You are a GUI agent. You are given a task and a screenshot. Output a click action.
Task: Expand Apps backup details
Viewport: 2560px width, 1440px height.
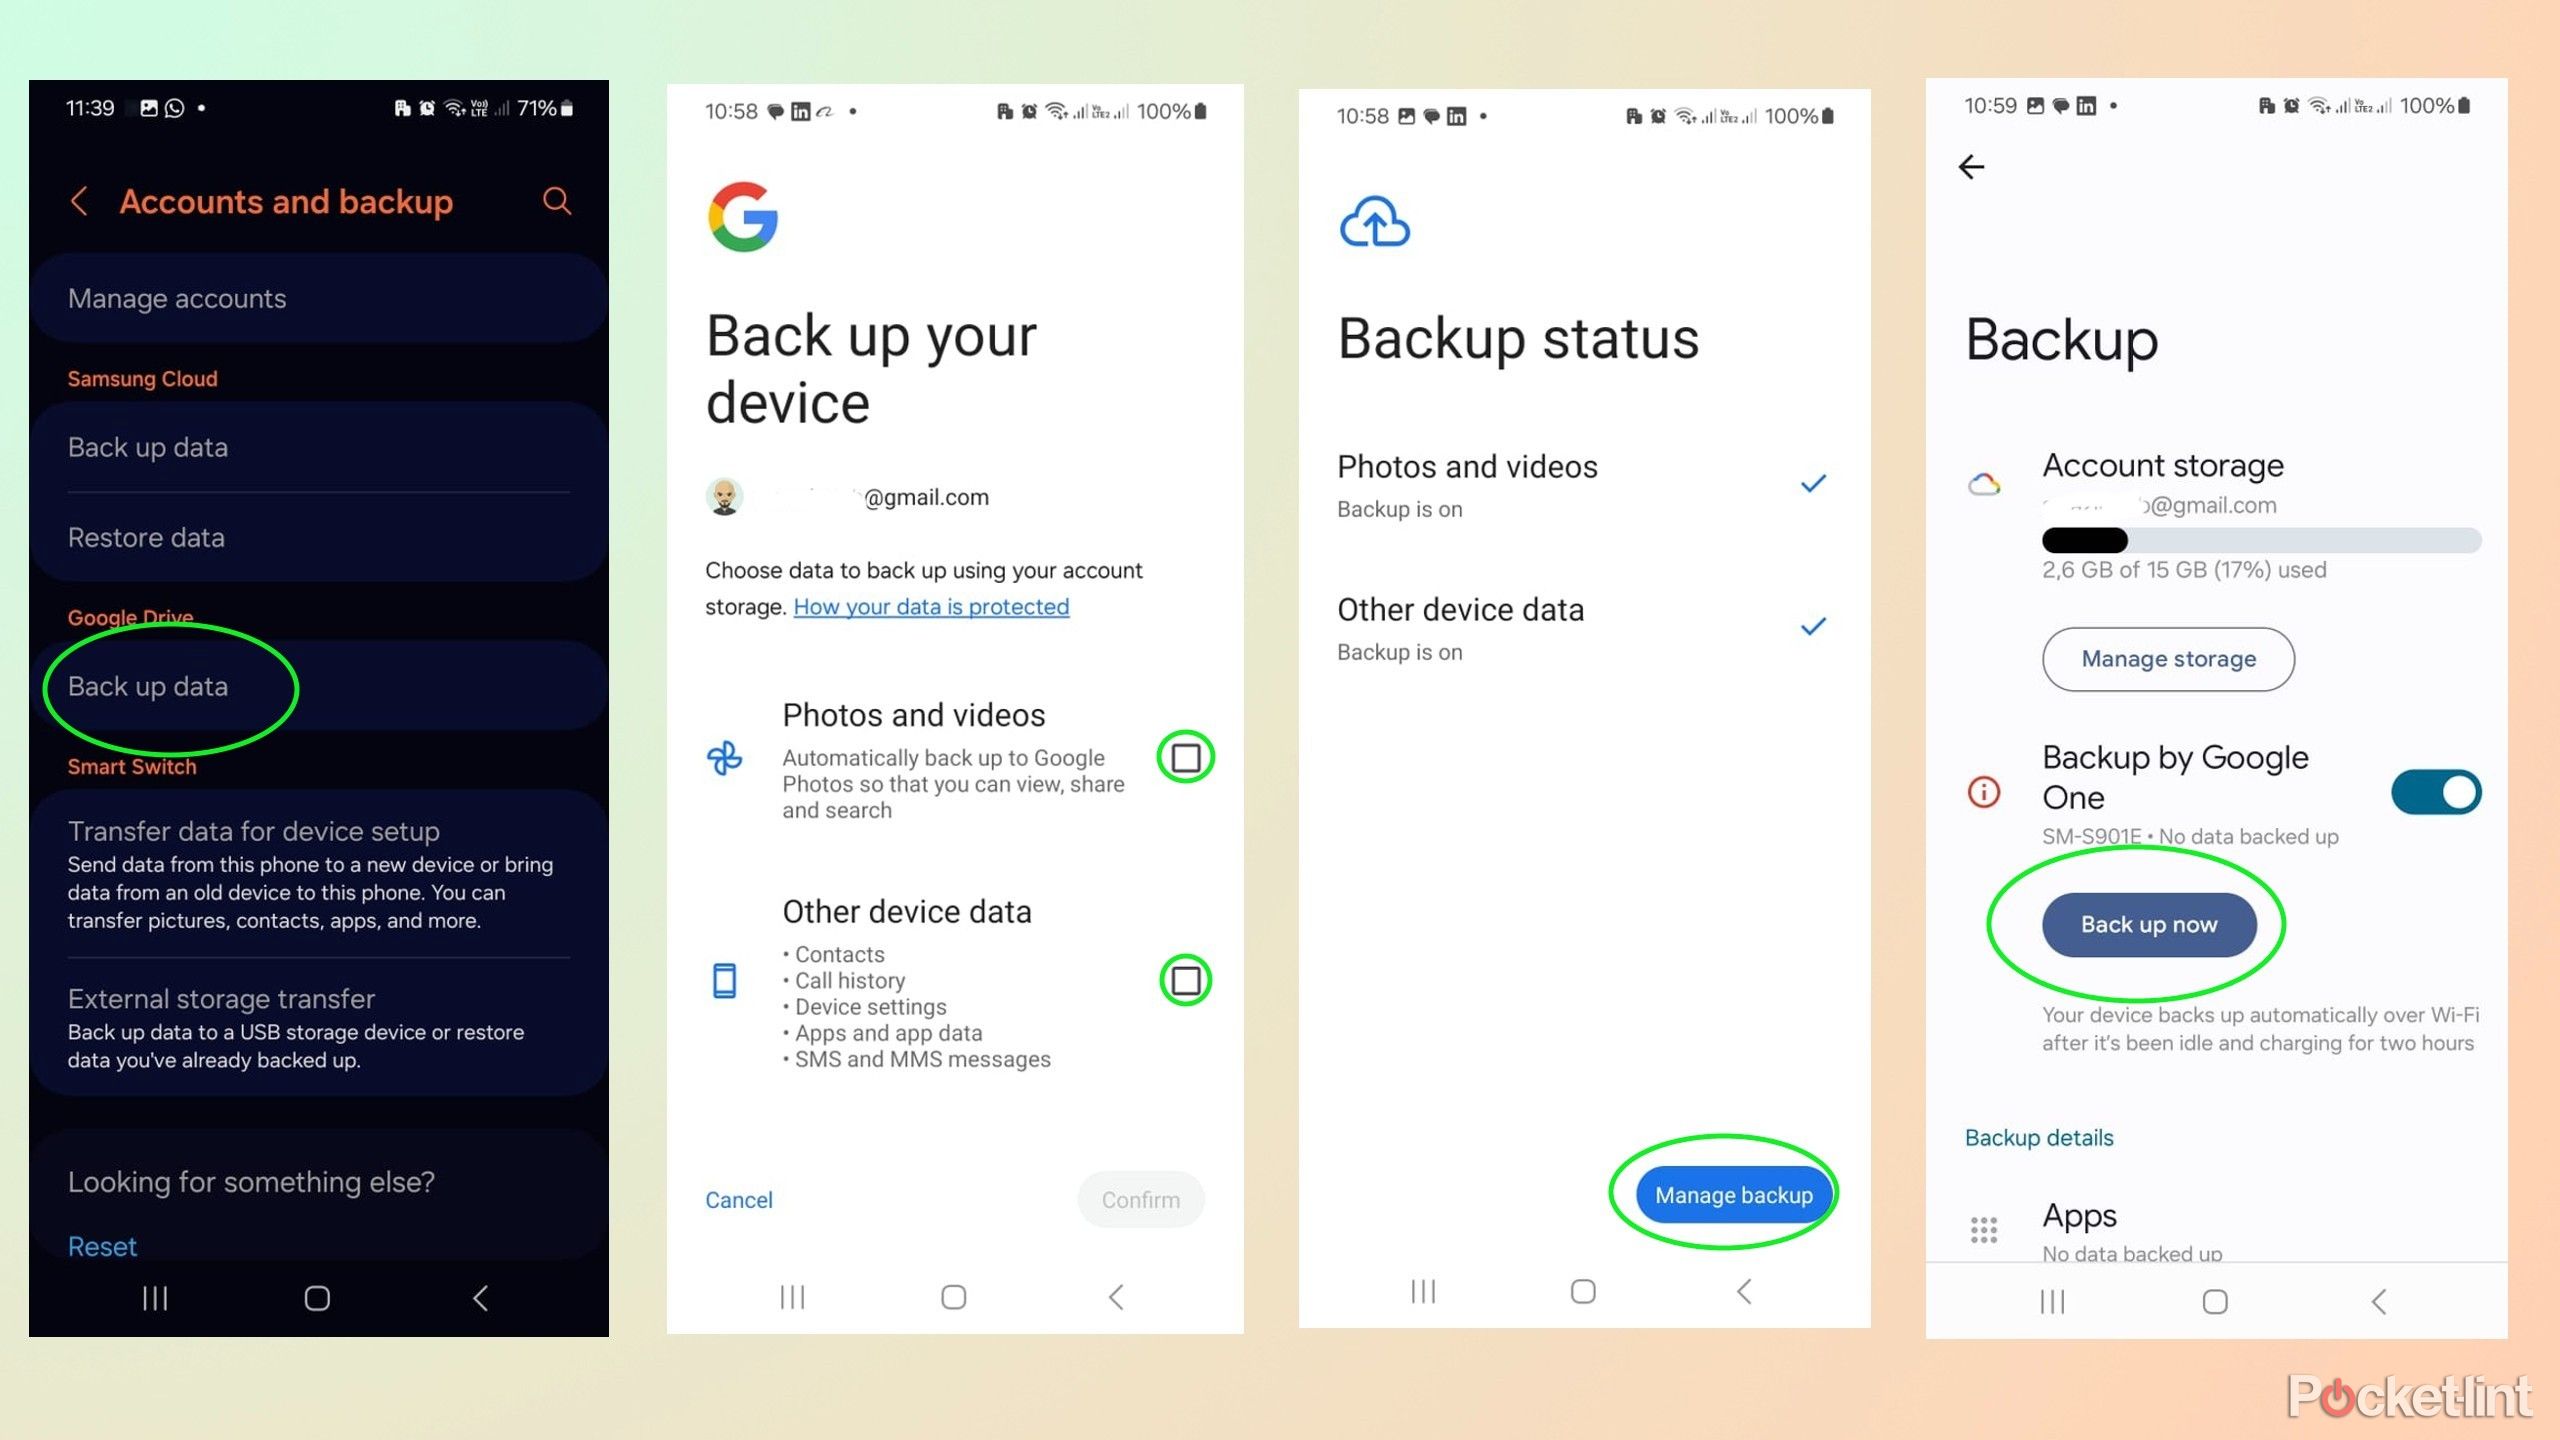[x=2222, y=1229]
